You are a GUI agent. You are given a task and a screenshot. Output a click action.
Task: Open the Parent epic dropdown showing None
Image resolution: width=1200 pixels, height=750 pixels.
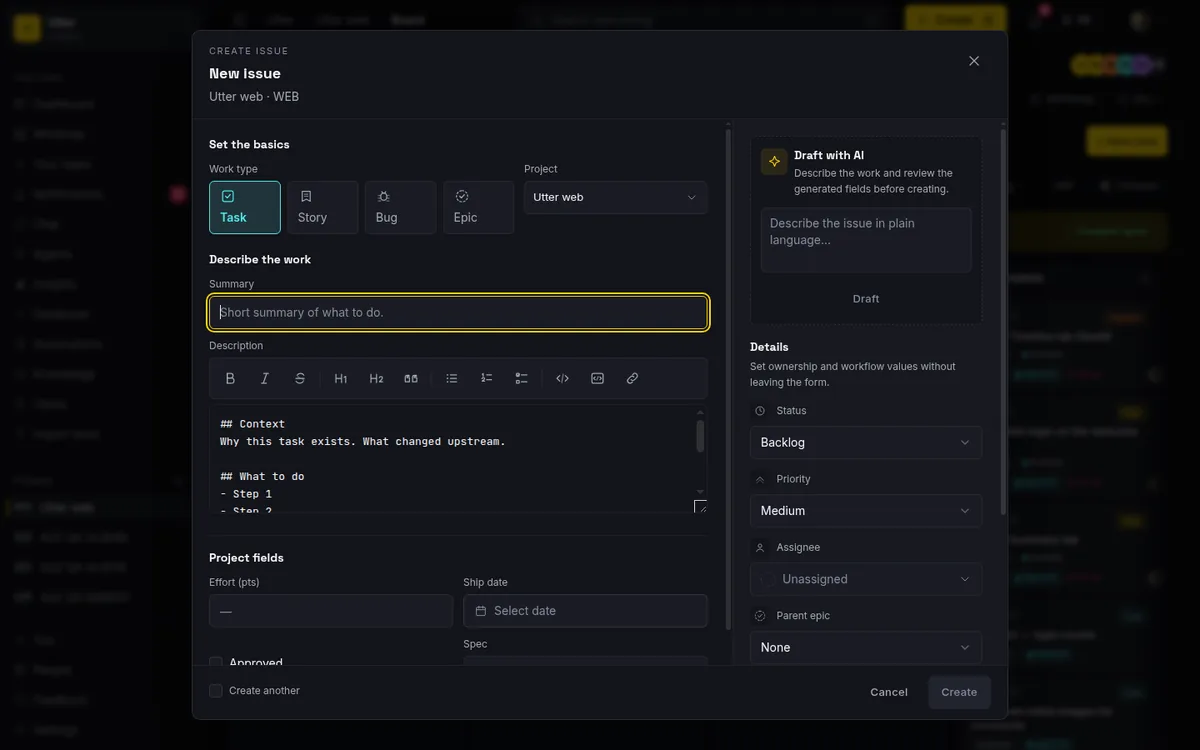point(866,647)
